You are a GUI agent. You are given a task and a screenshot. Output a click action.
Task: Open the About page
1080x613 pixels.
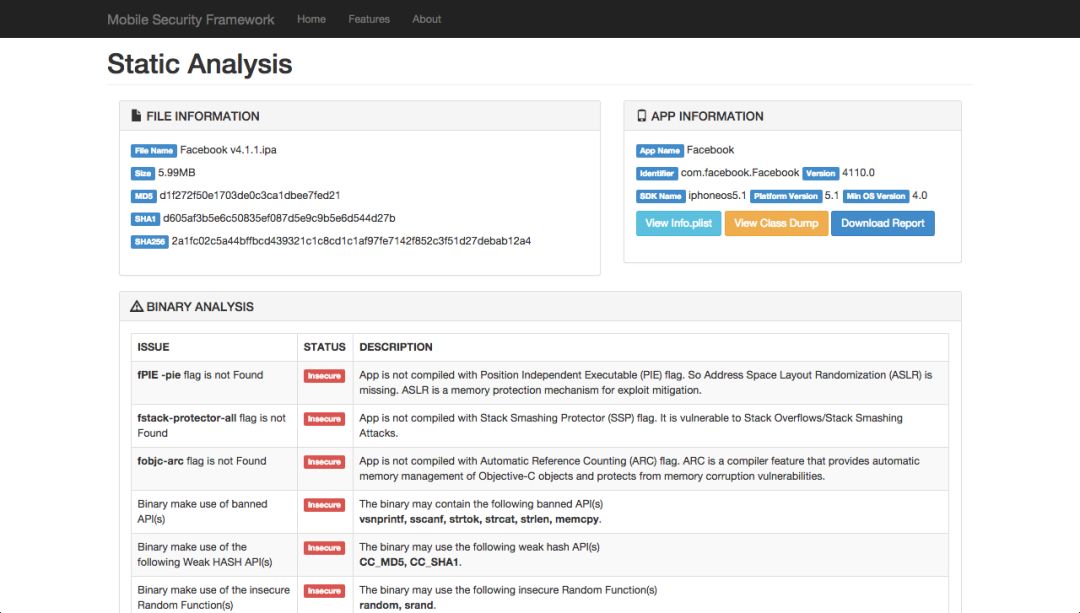pos(427,19)
